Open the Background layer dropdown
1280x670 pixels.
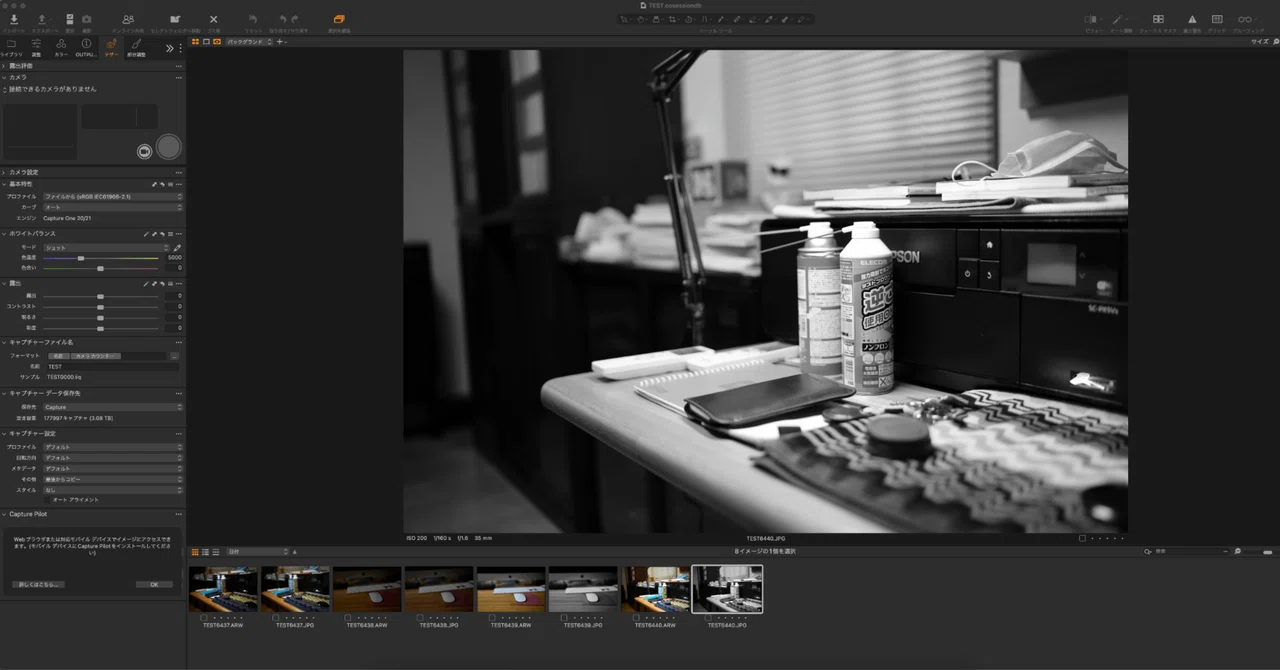point(248,42)
